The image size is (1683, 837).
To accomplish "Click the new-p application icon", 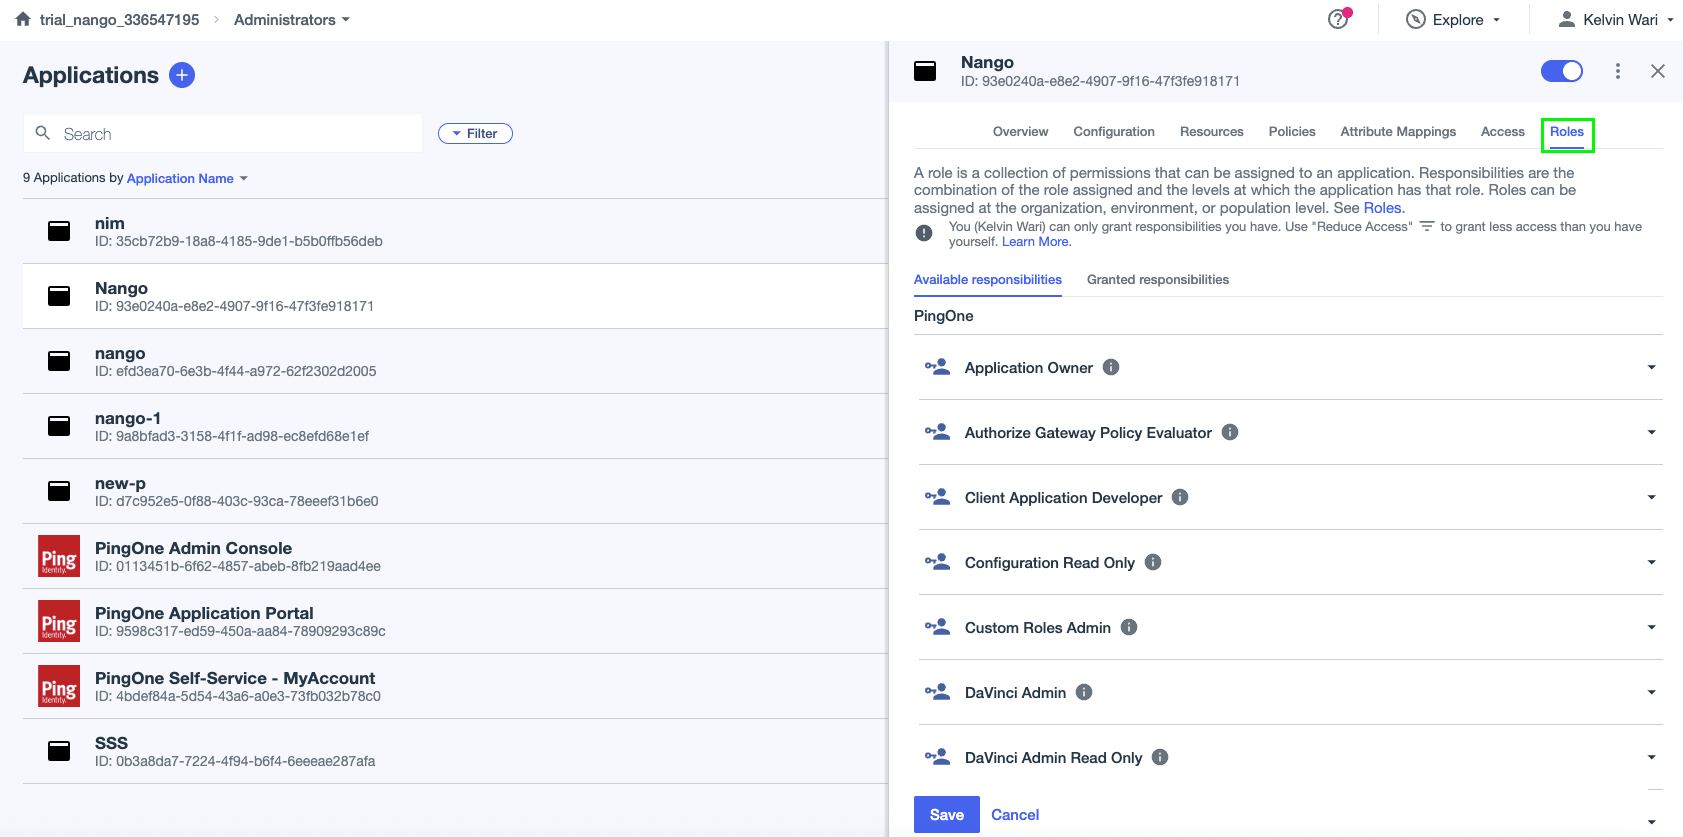I will tap(59, 491).
